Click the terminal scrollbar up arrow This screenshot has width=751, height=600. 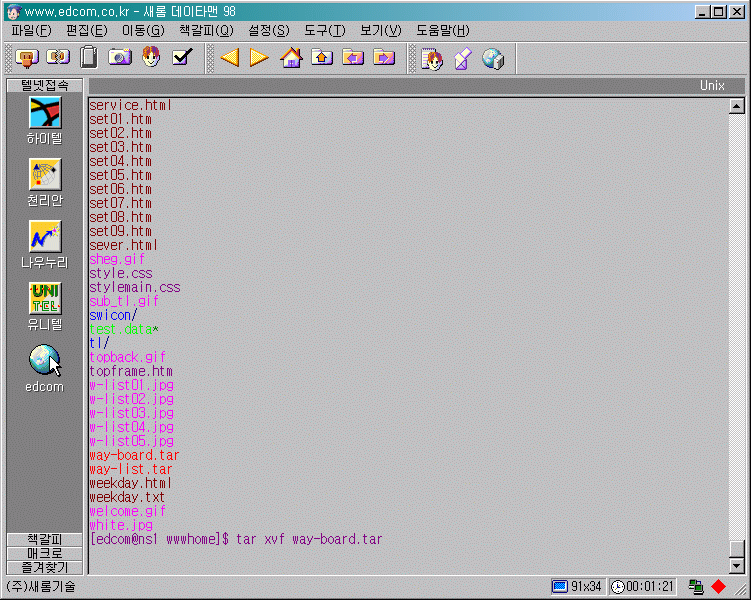click(x=737, y=106)
